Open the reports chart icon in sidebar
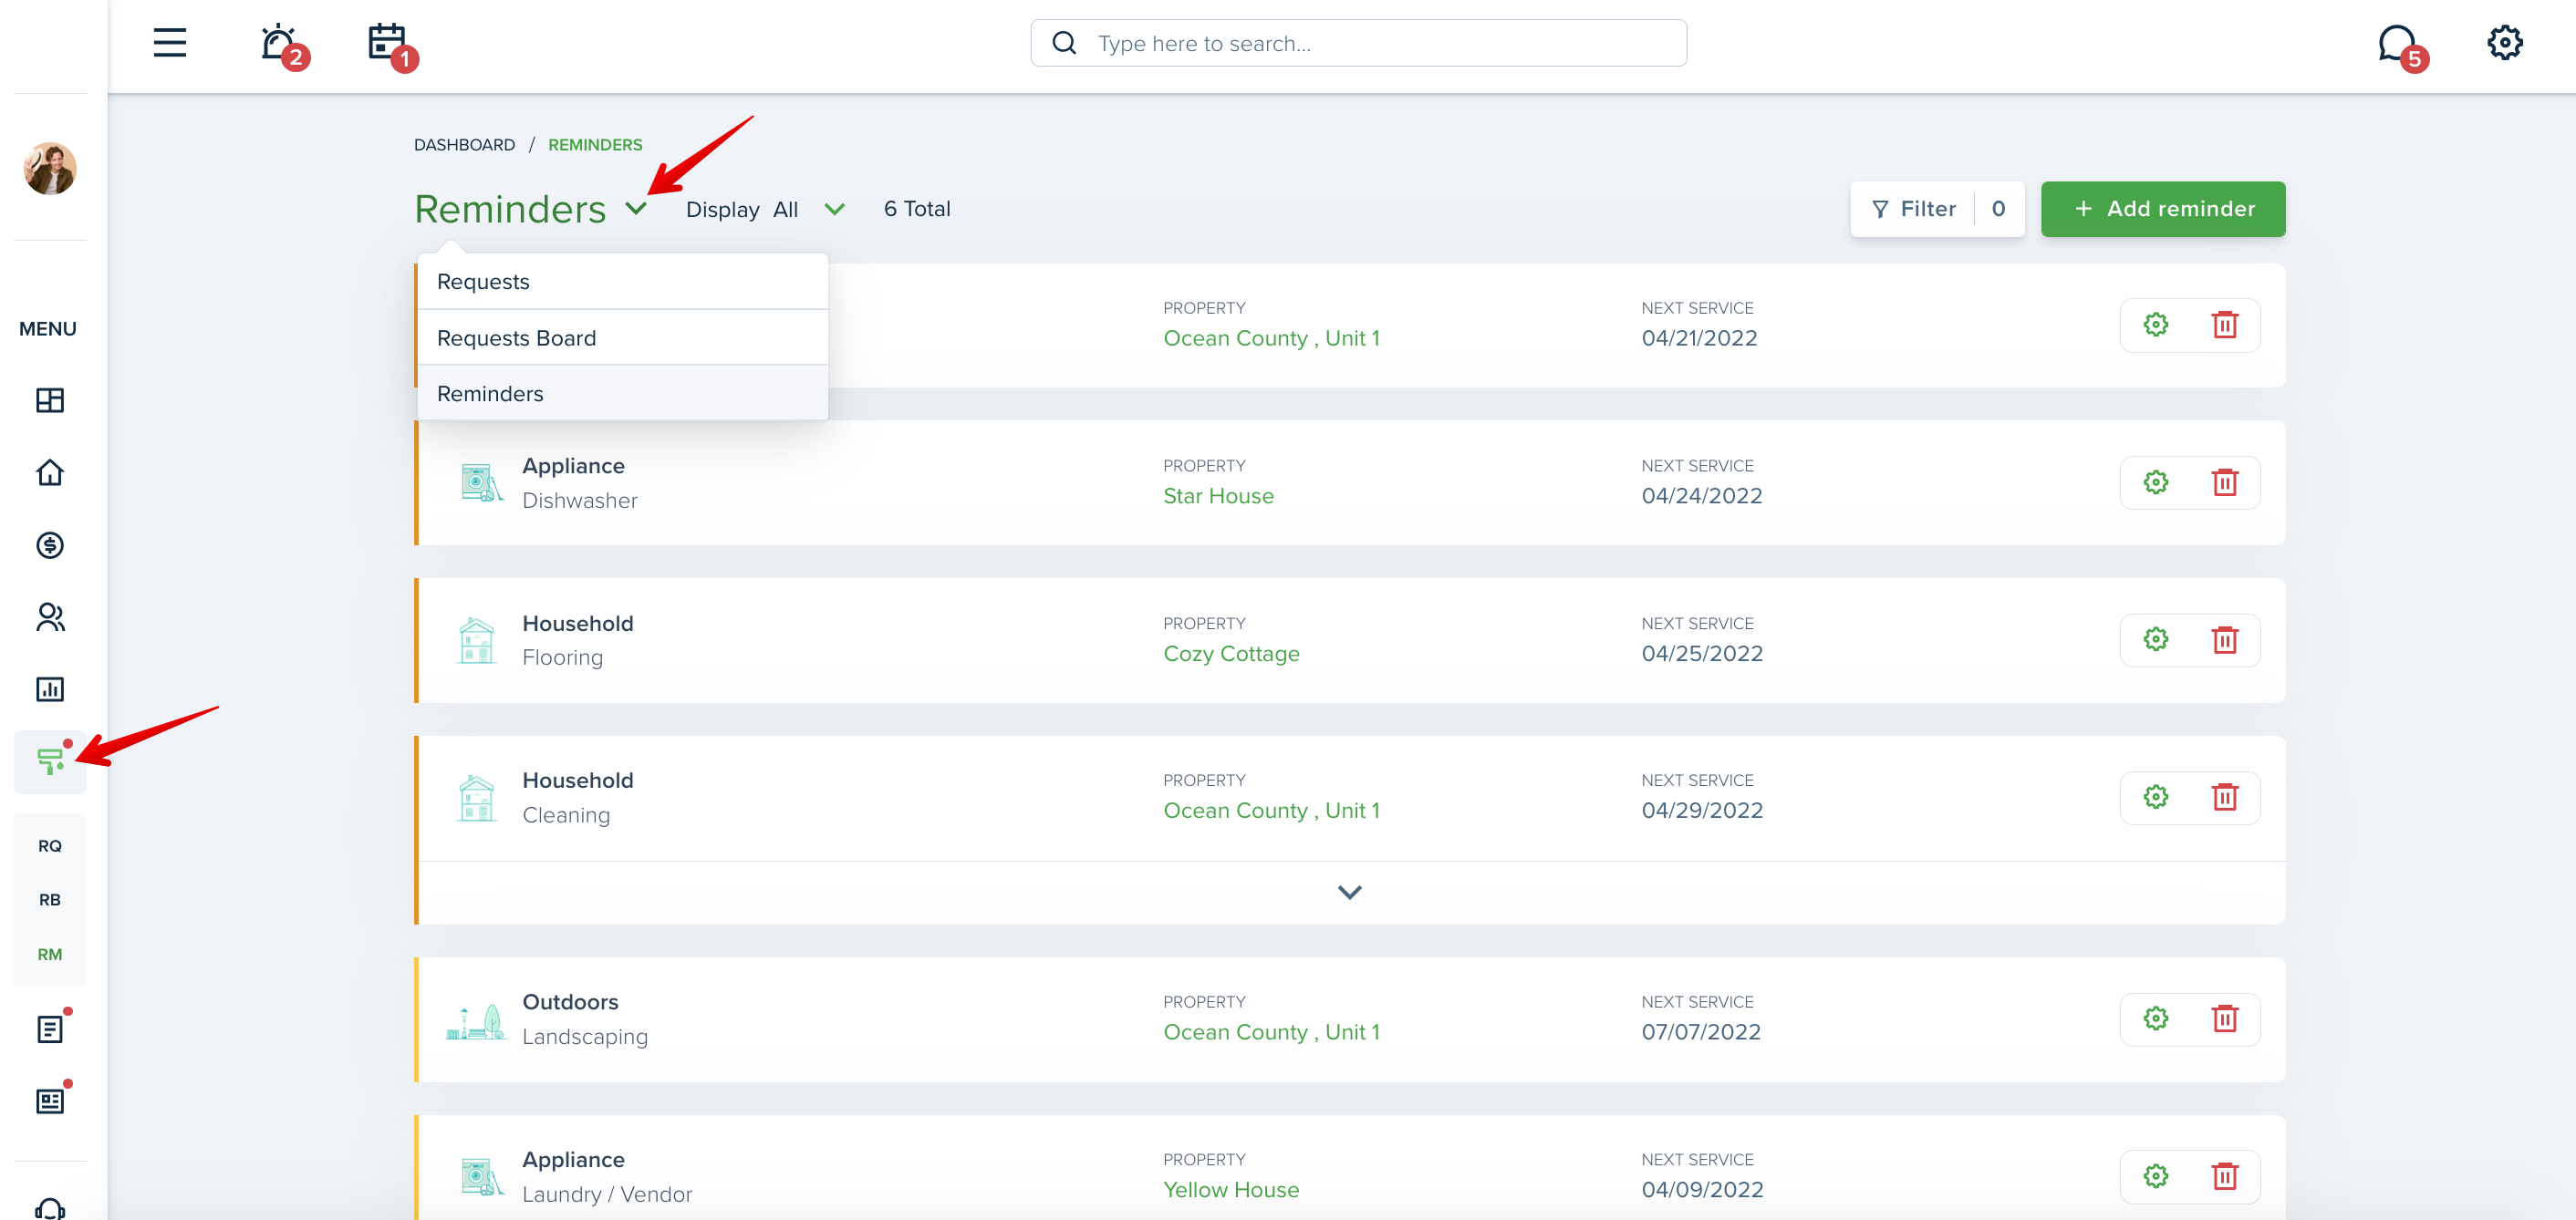The width and height of the screenshot is (2576, 1220). pyautogui.click(x=50, y=689)
